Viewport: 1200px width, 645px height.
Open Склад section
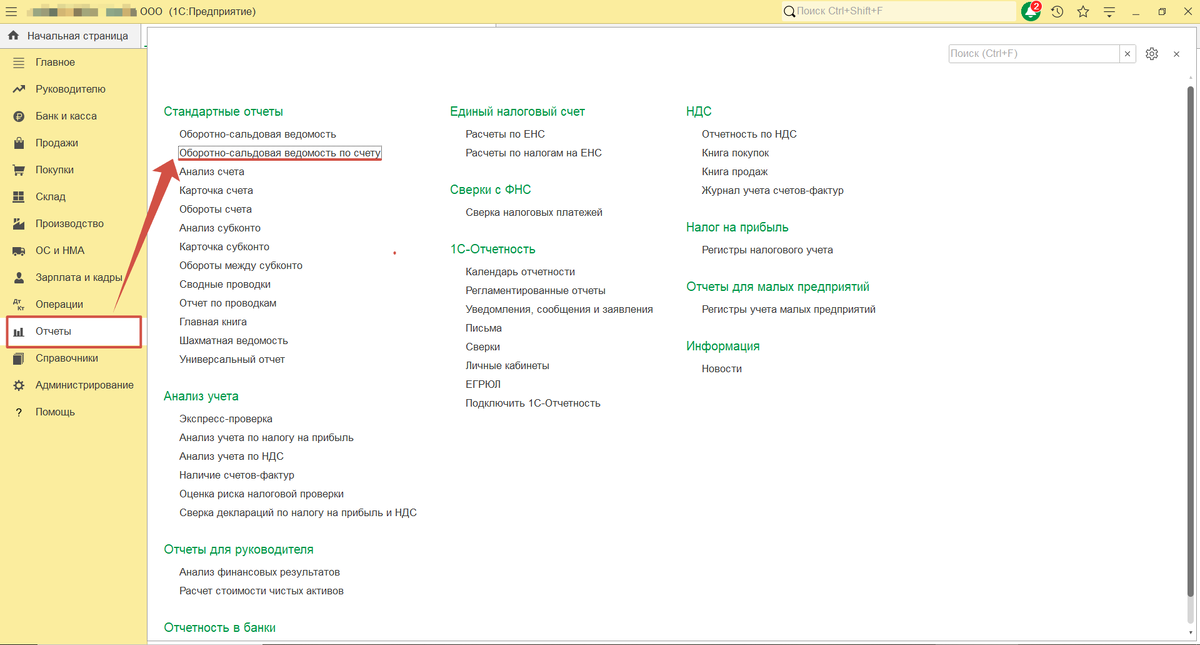click(51, 197)
